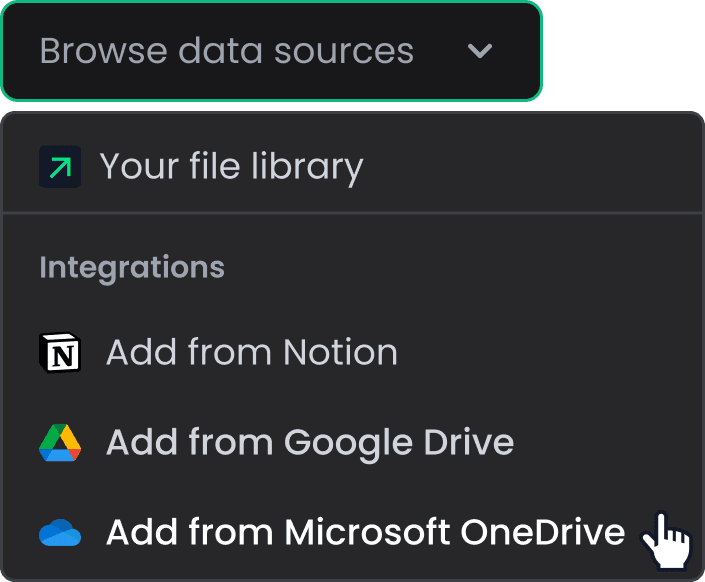705x582 pixels.
Task: Collapse the menu using the chevron arrow
Action: point(480,51)
